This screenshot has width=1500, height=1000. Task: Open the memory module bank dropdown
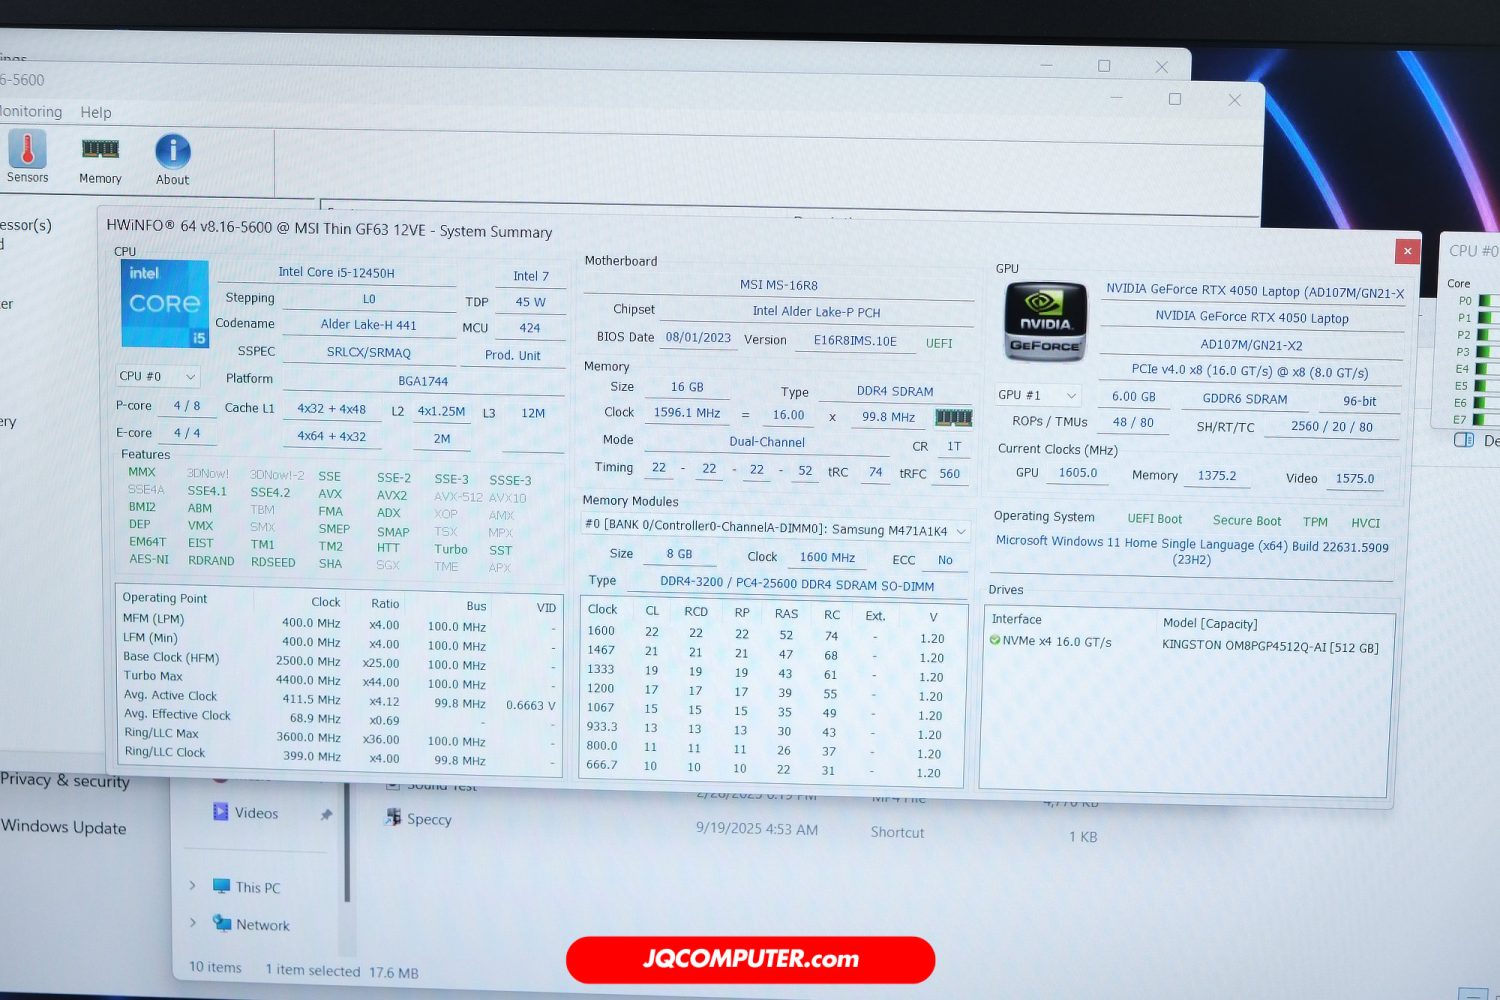point(776,529)
